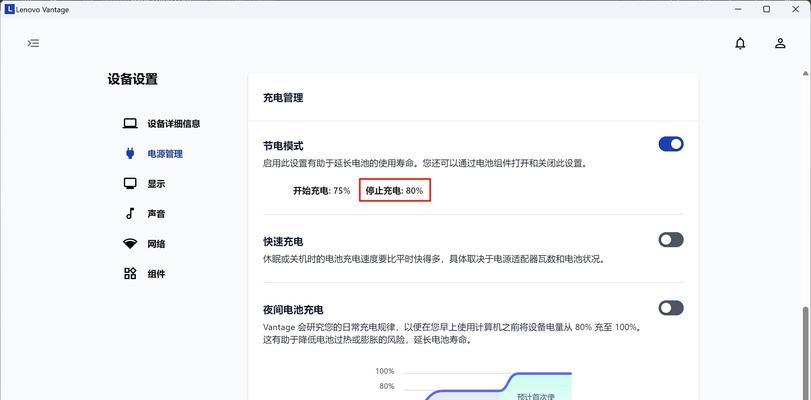The image size is (811, 400).
Task: Minimize the Lenovo Vantage window
Action: 738,9
